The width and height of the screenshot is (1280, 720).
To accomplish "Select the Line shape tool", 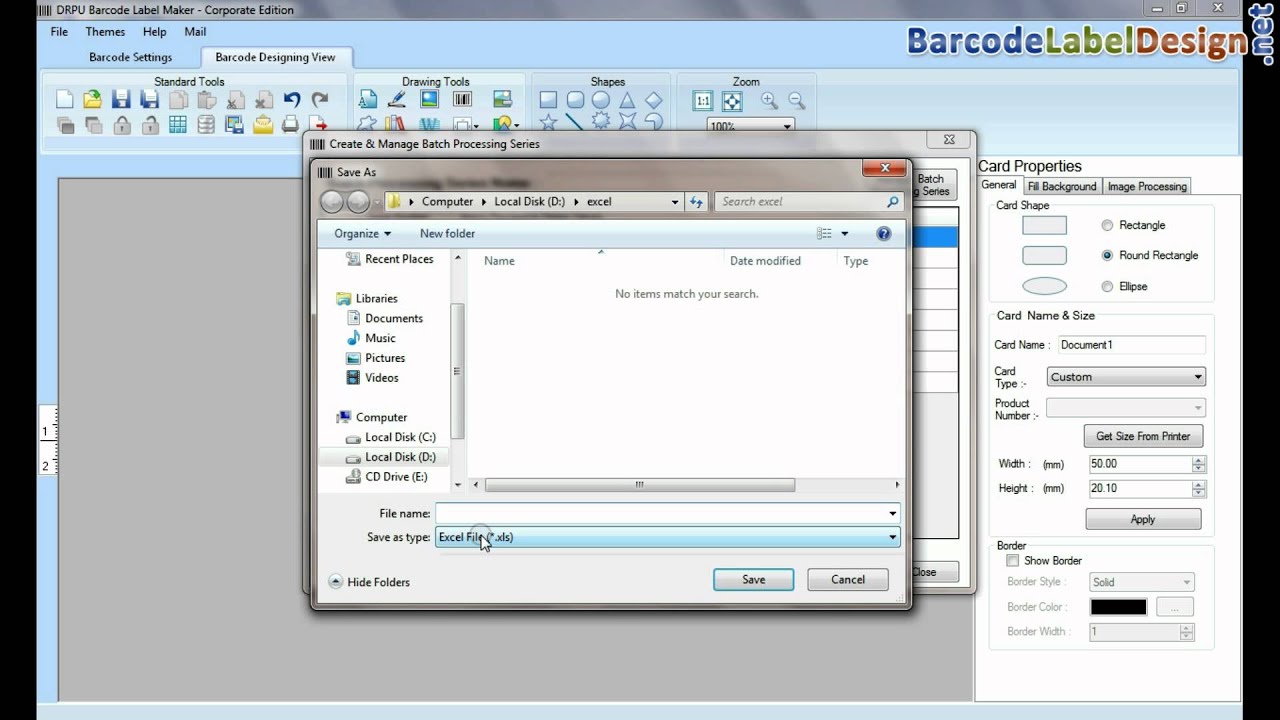I will (x=574, y=122).
